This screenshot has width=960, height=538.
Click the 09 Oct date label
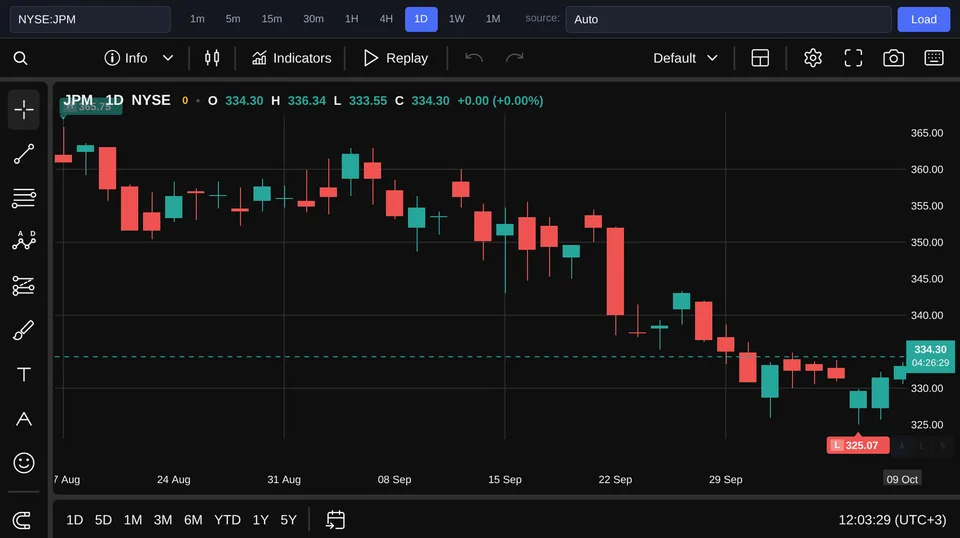[902, 479]
